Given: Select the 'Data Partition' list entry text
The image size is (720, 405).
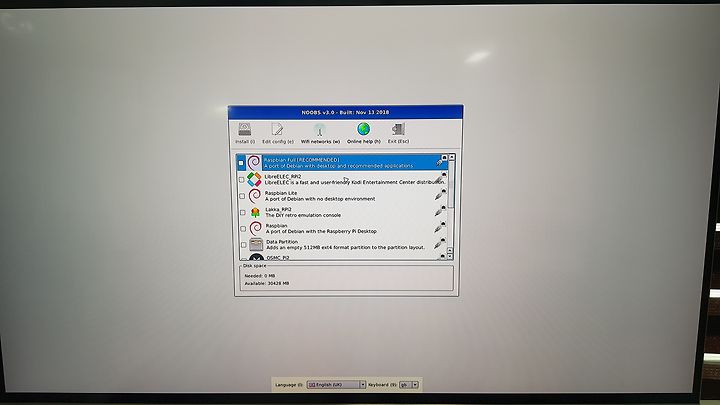Looking at the screenshot, I should [x=282, y=242].
